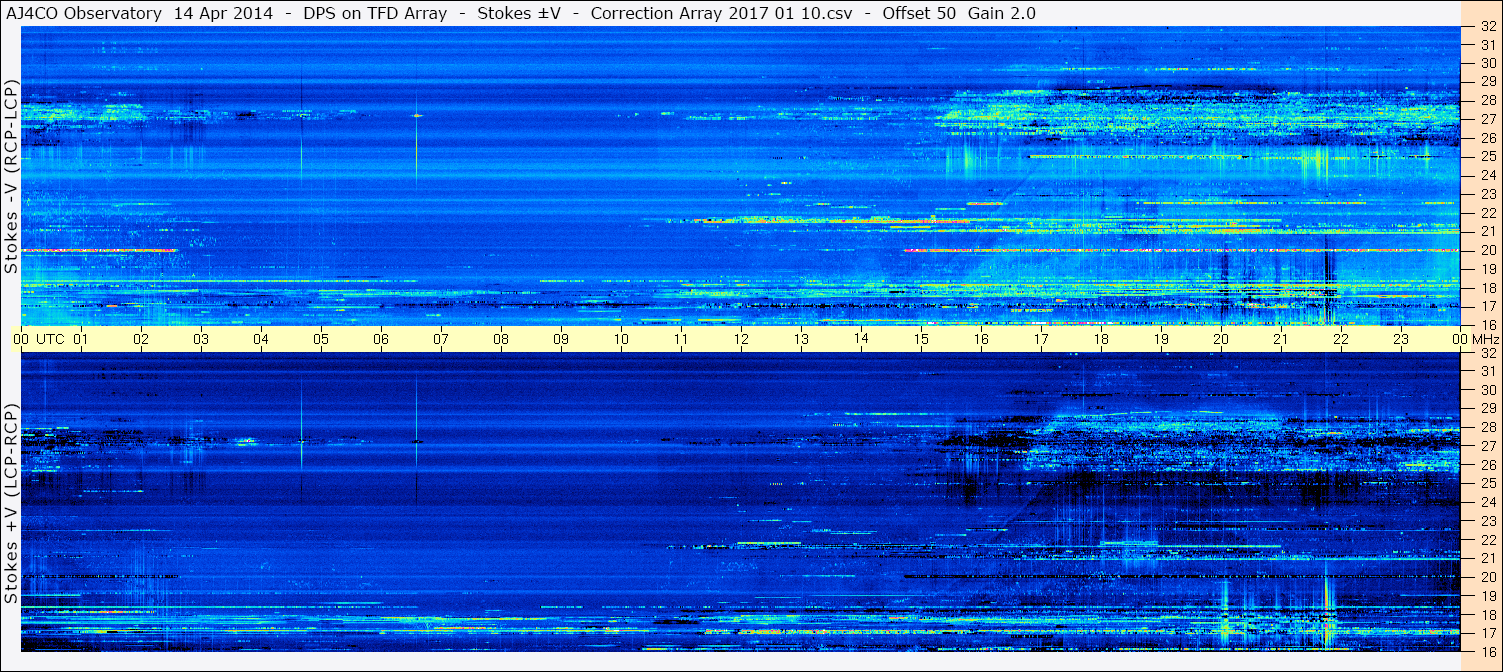Select the "UTC" label on the time axis
1503x672 pixels.
point(50,339)
